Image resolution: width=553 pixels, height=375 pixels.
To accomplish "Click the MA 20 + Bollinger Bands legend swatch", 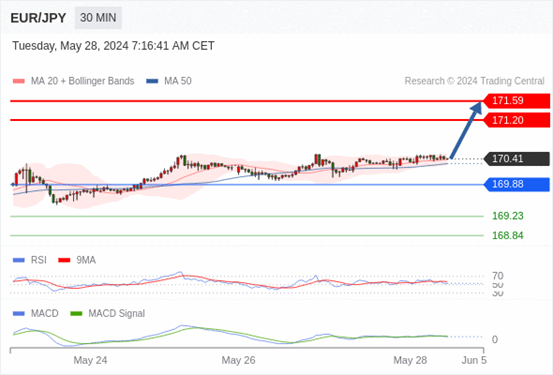I will pos(19,81).
